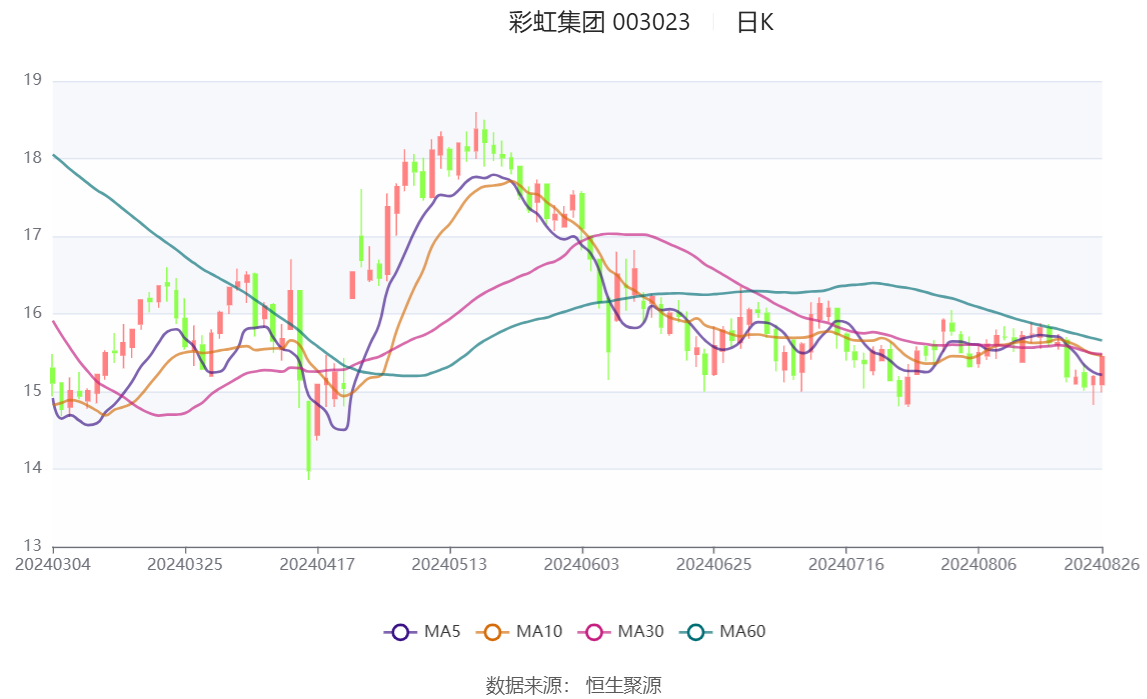1147x699 pixels.
Task: Click the y-axis value 15
Action: click(33, 390)
